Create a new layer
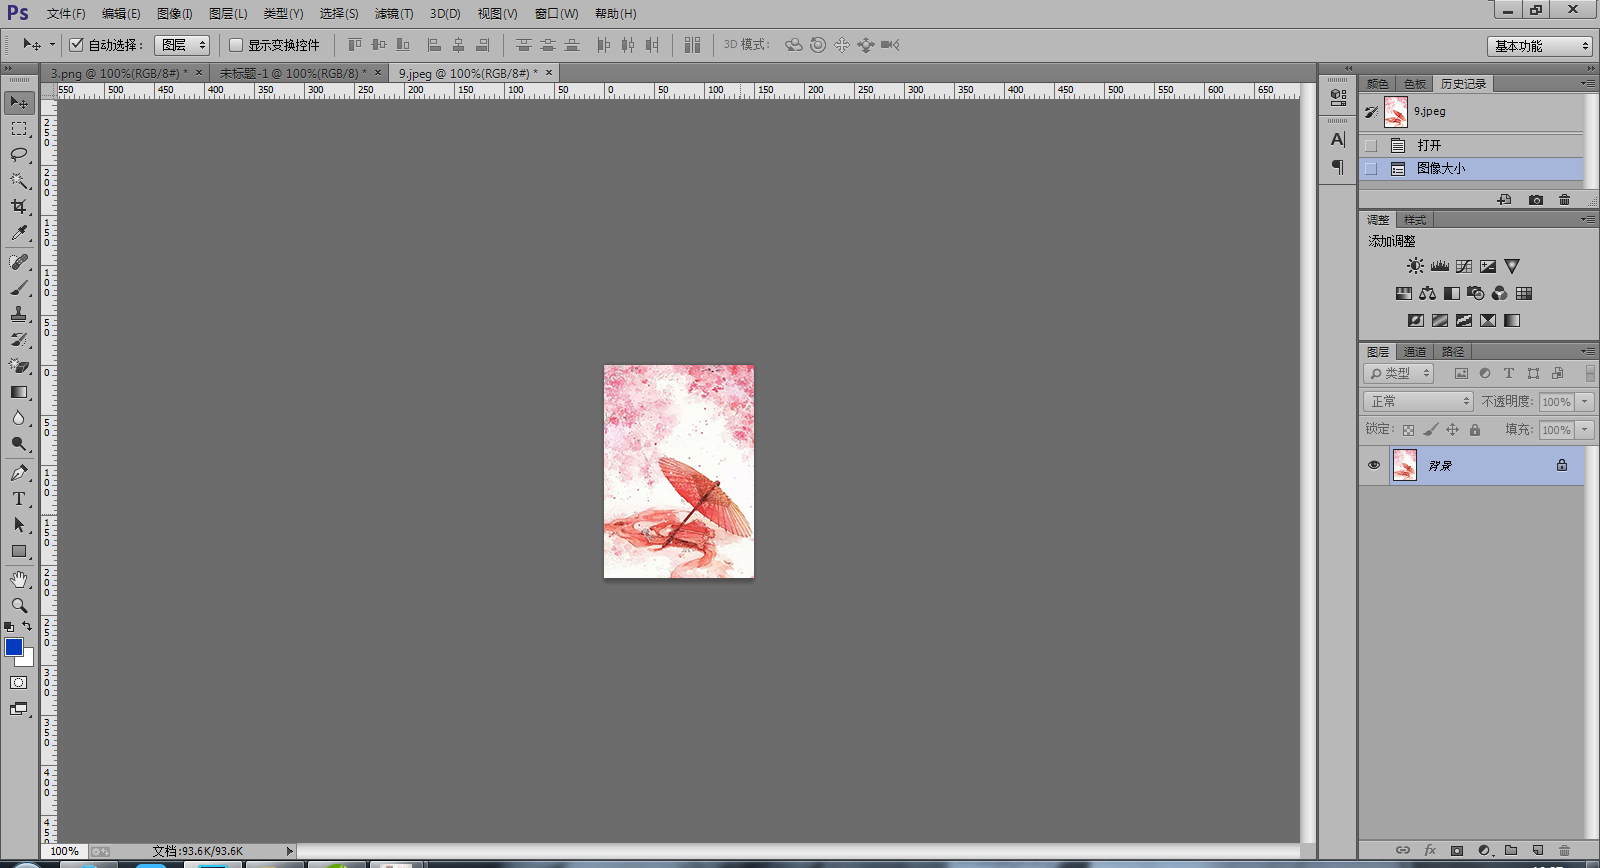Screen dimensions: 1600x868 click(x=1538, y=850)
